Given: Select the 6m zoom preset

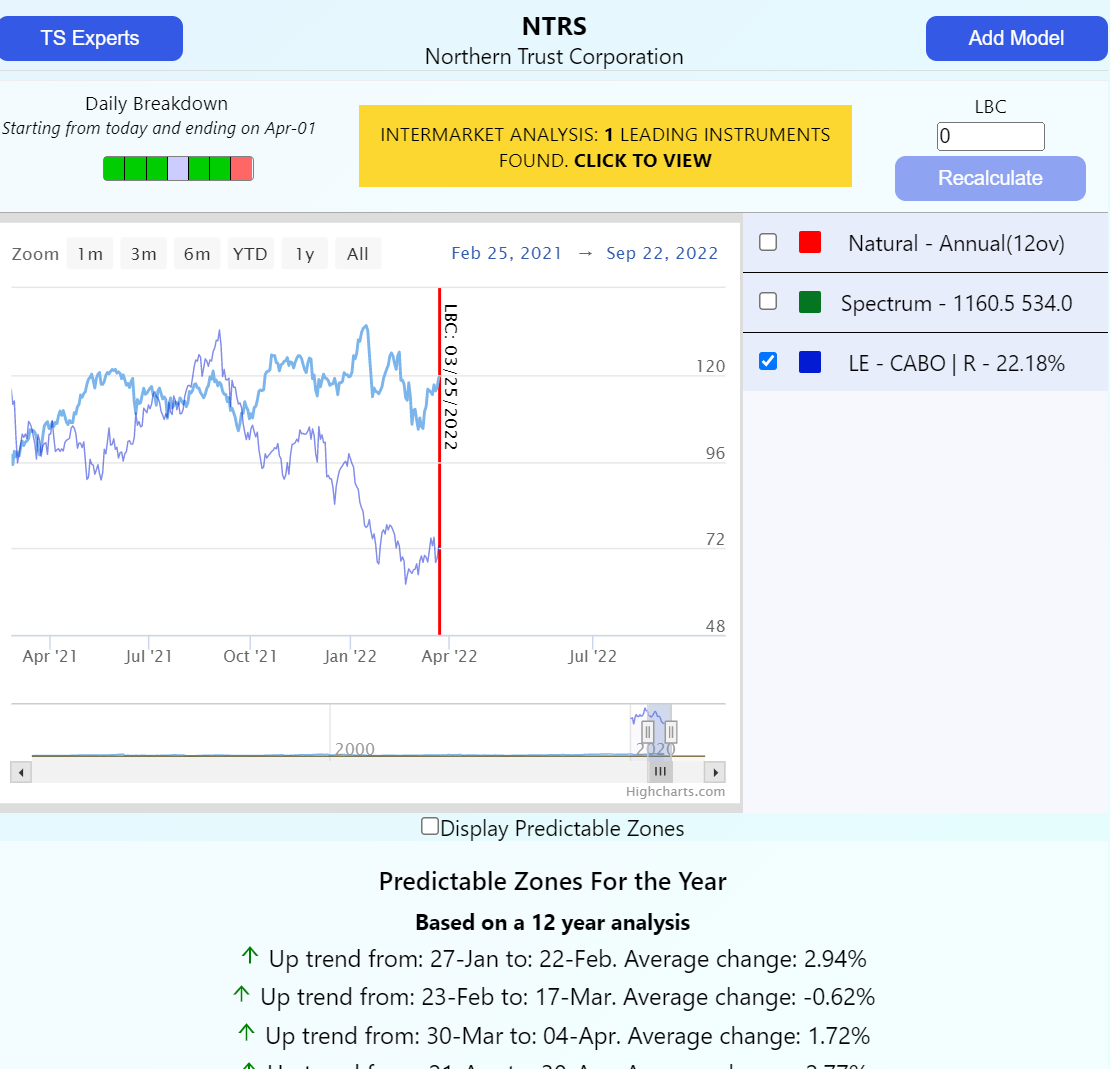Looking at the screenshot, I should point(197,253).
